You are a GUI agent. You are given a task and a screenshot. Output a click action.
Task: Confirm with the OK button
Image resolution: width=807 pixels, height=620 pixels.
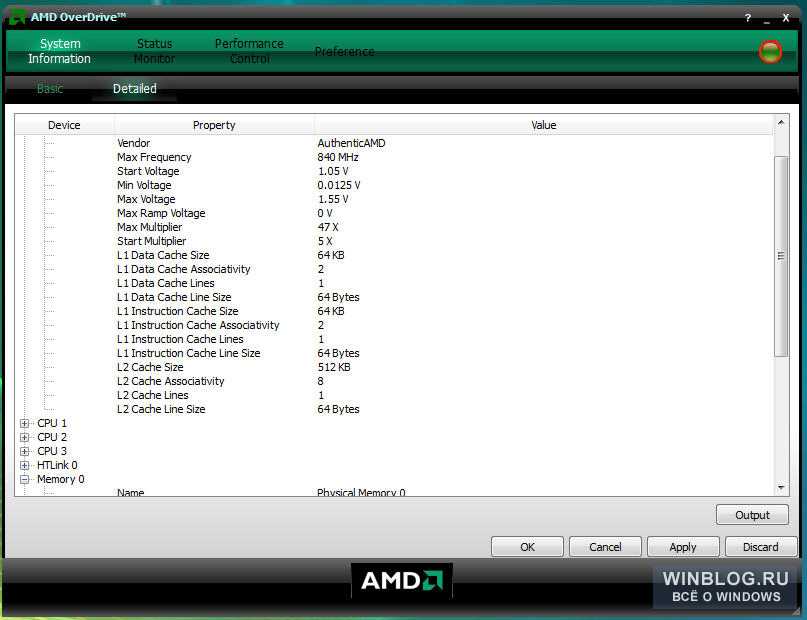point(527,547)
